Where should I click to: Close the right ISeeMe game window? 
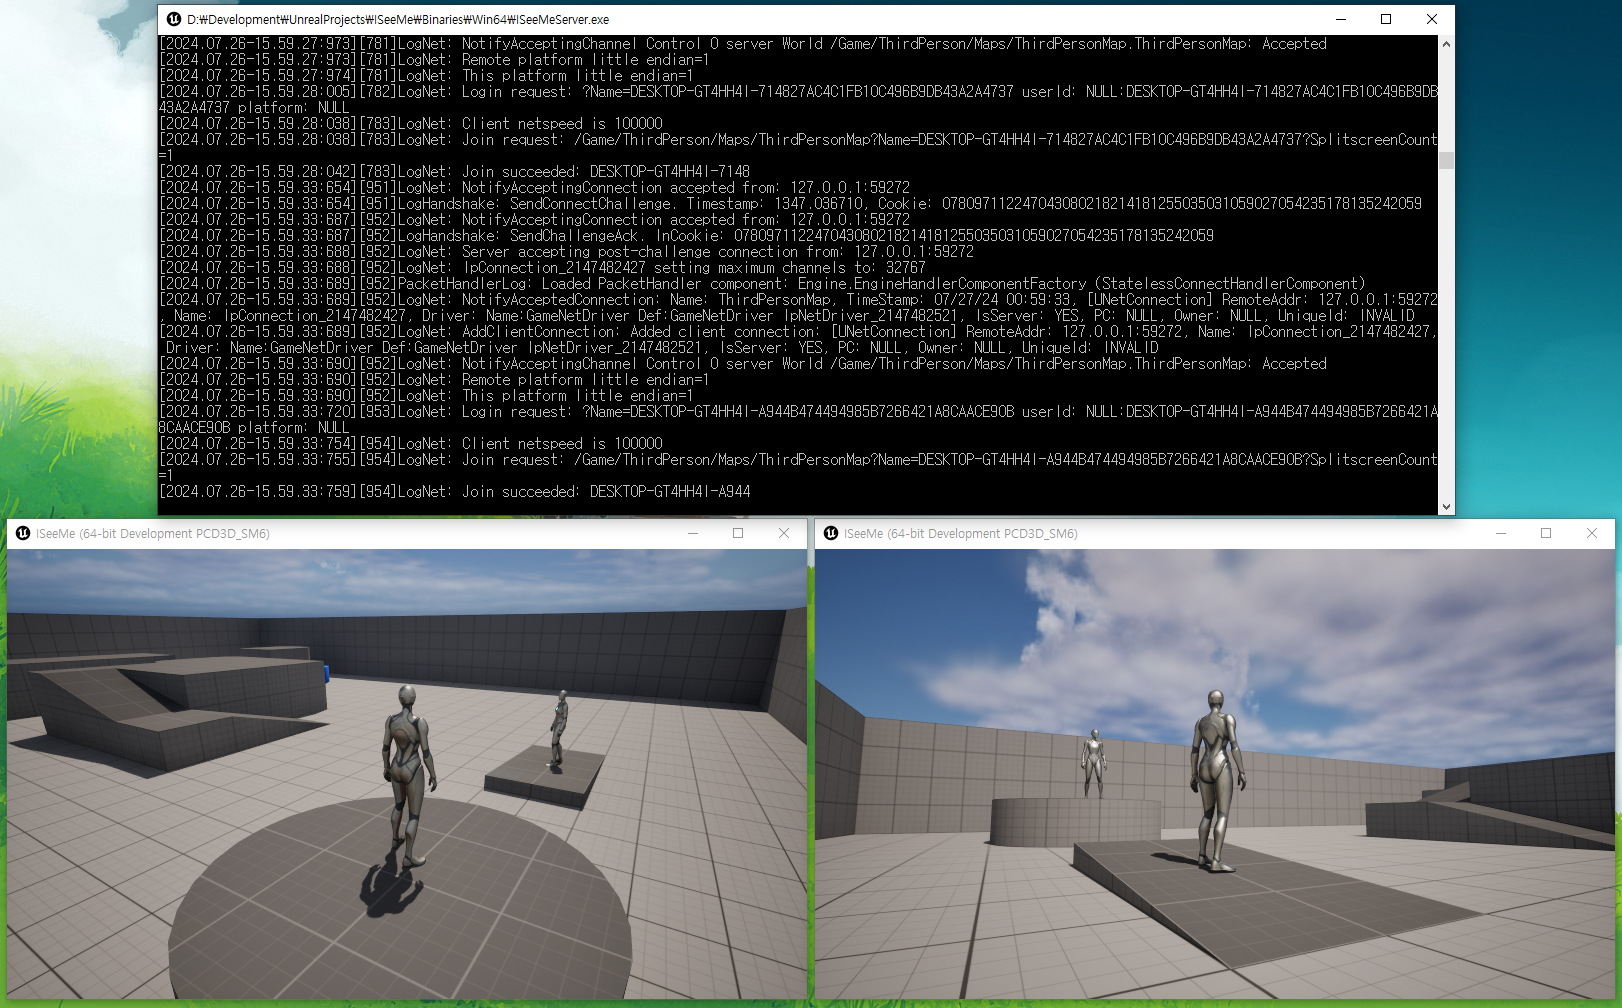click(x=1592, y=533)
